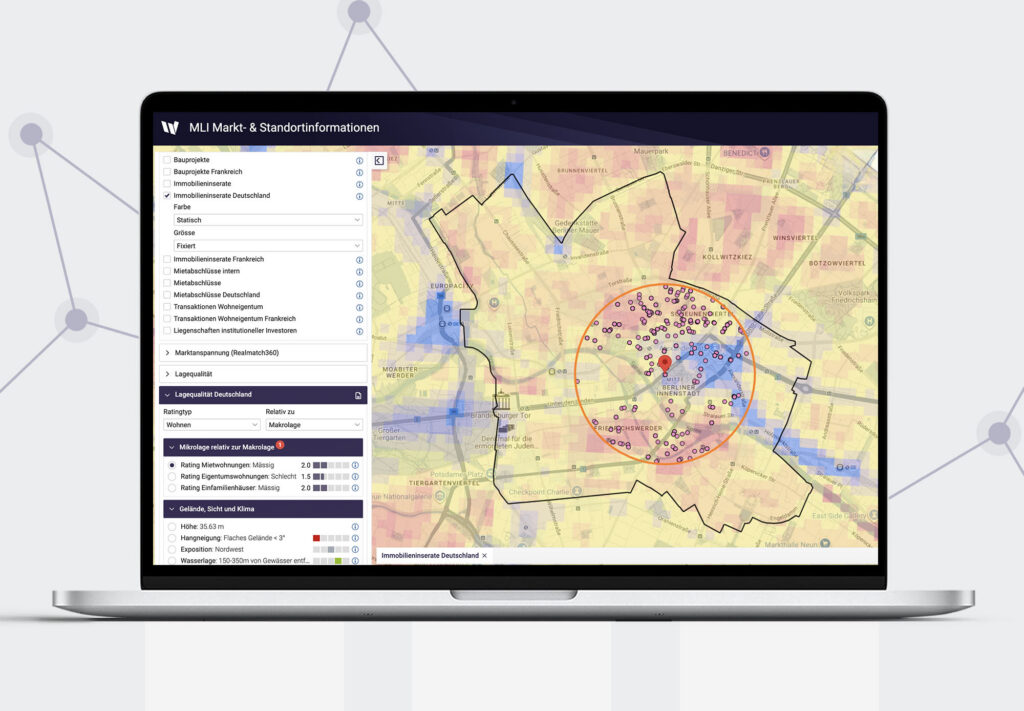
Task: Click the red location pin on map
Action: point(663,365)
